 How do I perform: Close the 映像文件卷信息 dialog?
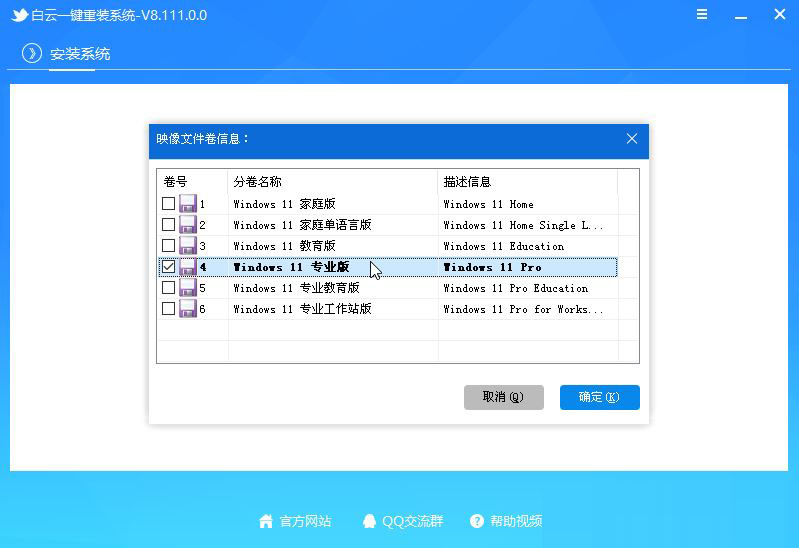click(632, 139)
